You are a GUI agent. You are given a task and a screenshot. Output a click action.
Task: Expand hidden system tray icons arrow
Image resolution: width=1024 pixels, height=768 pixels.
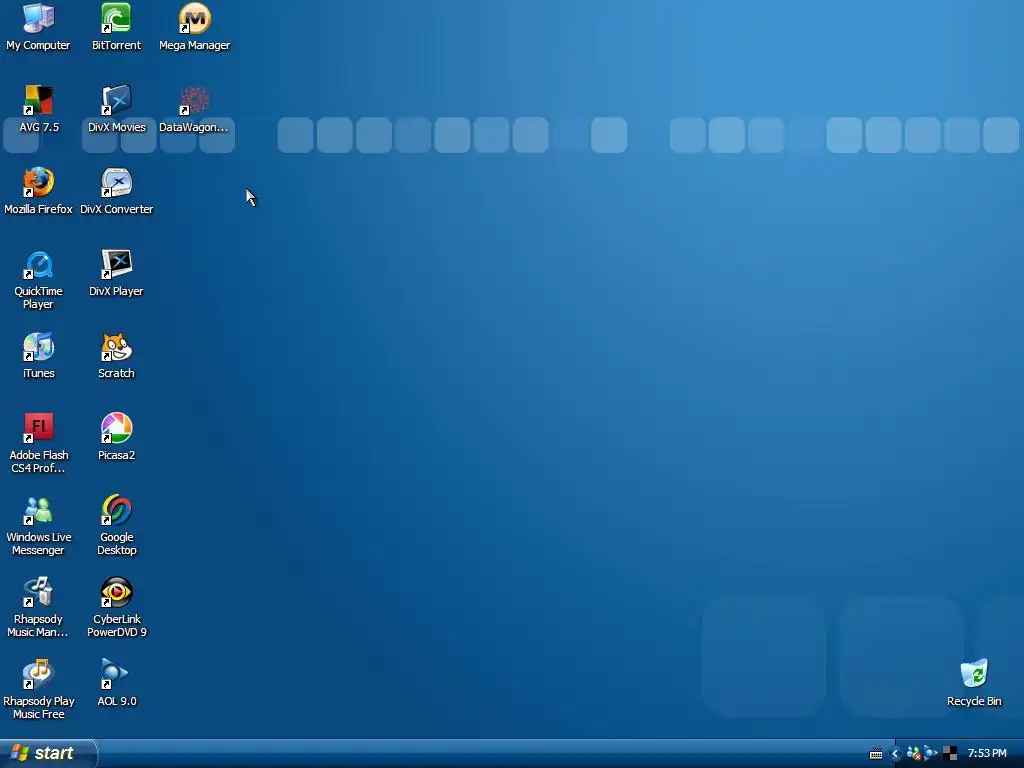[895, 754]
